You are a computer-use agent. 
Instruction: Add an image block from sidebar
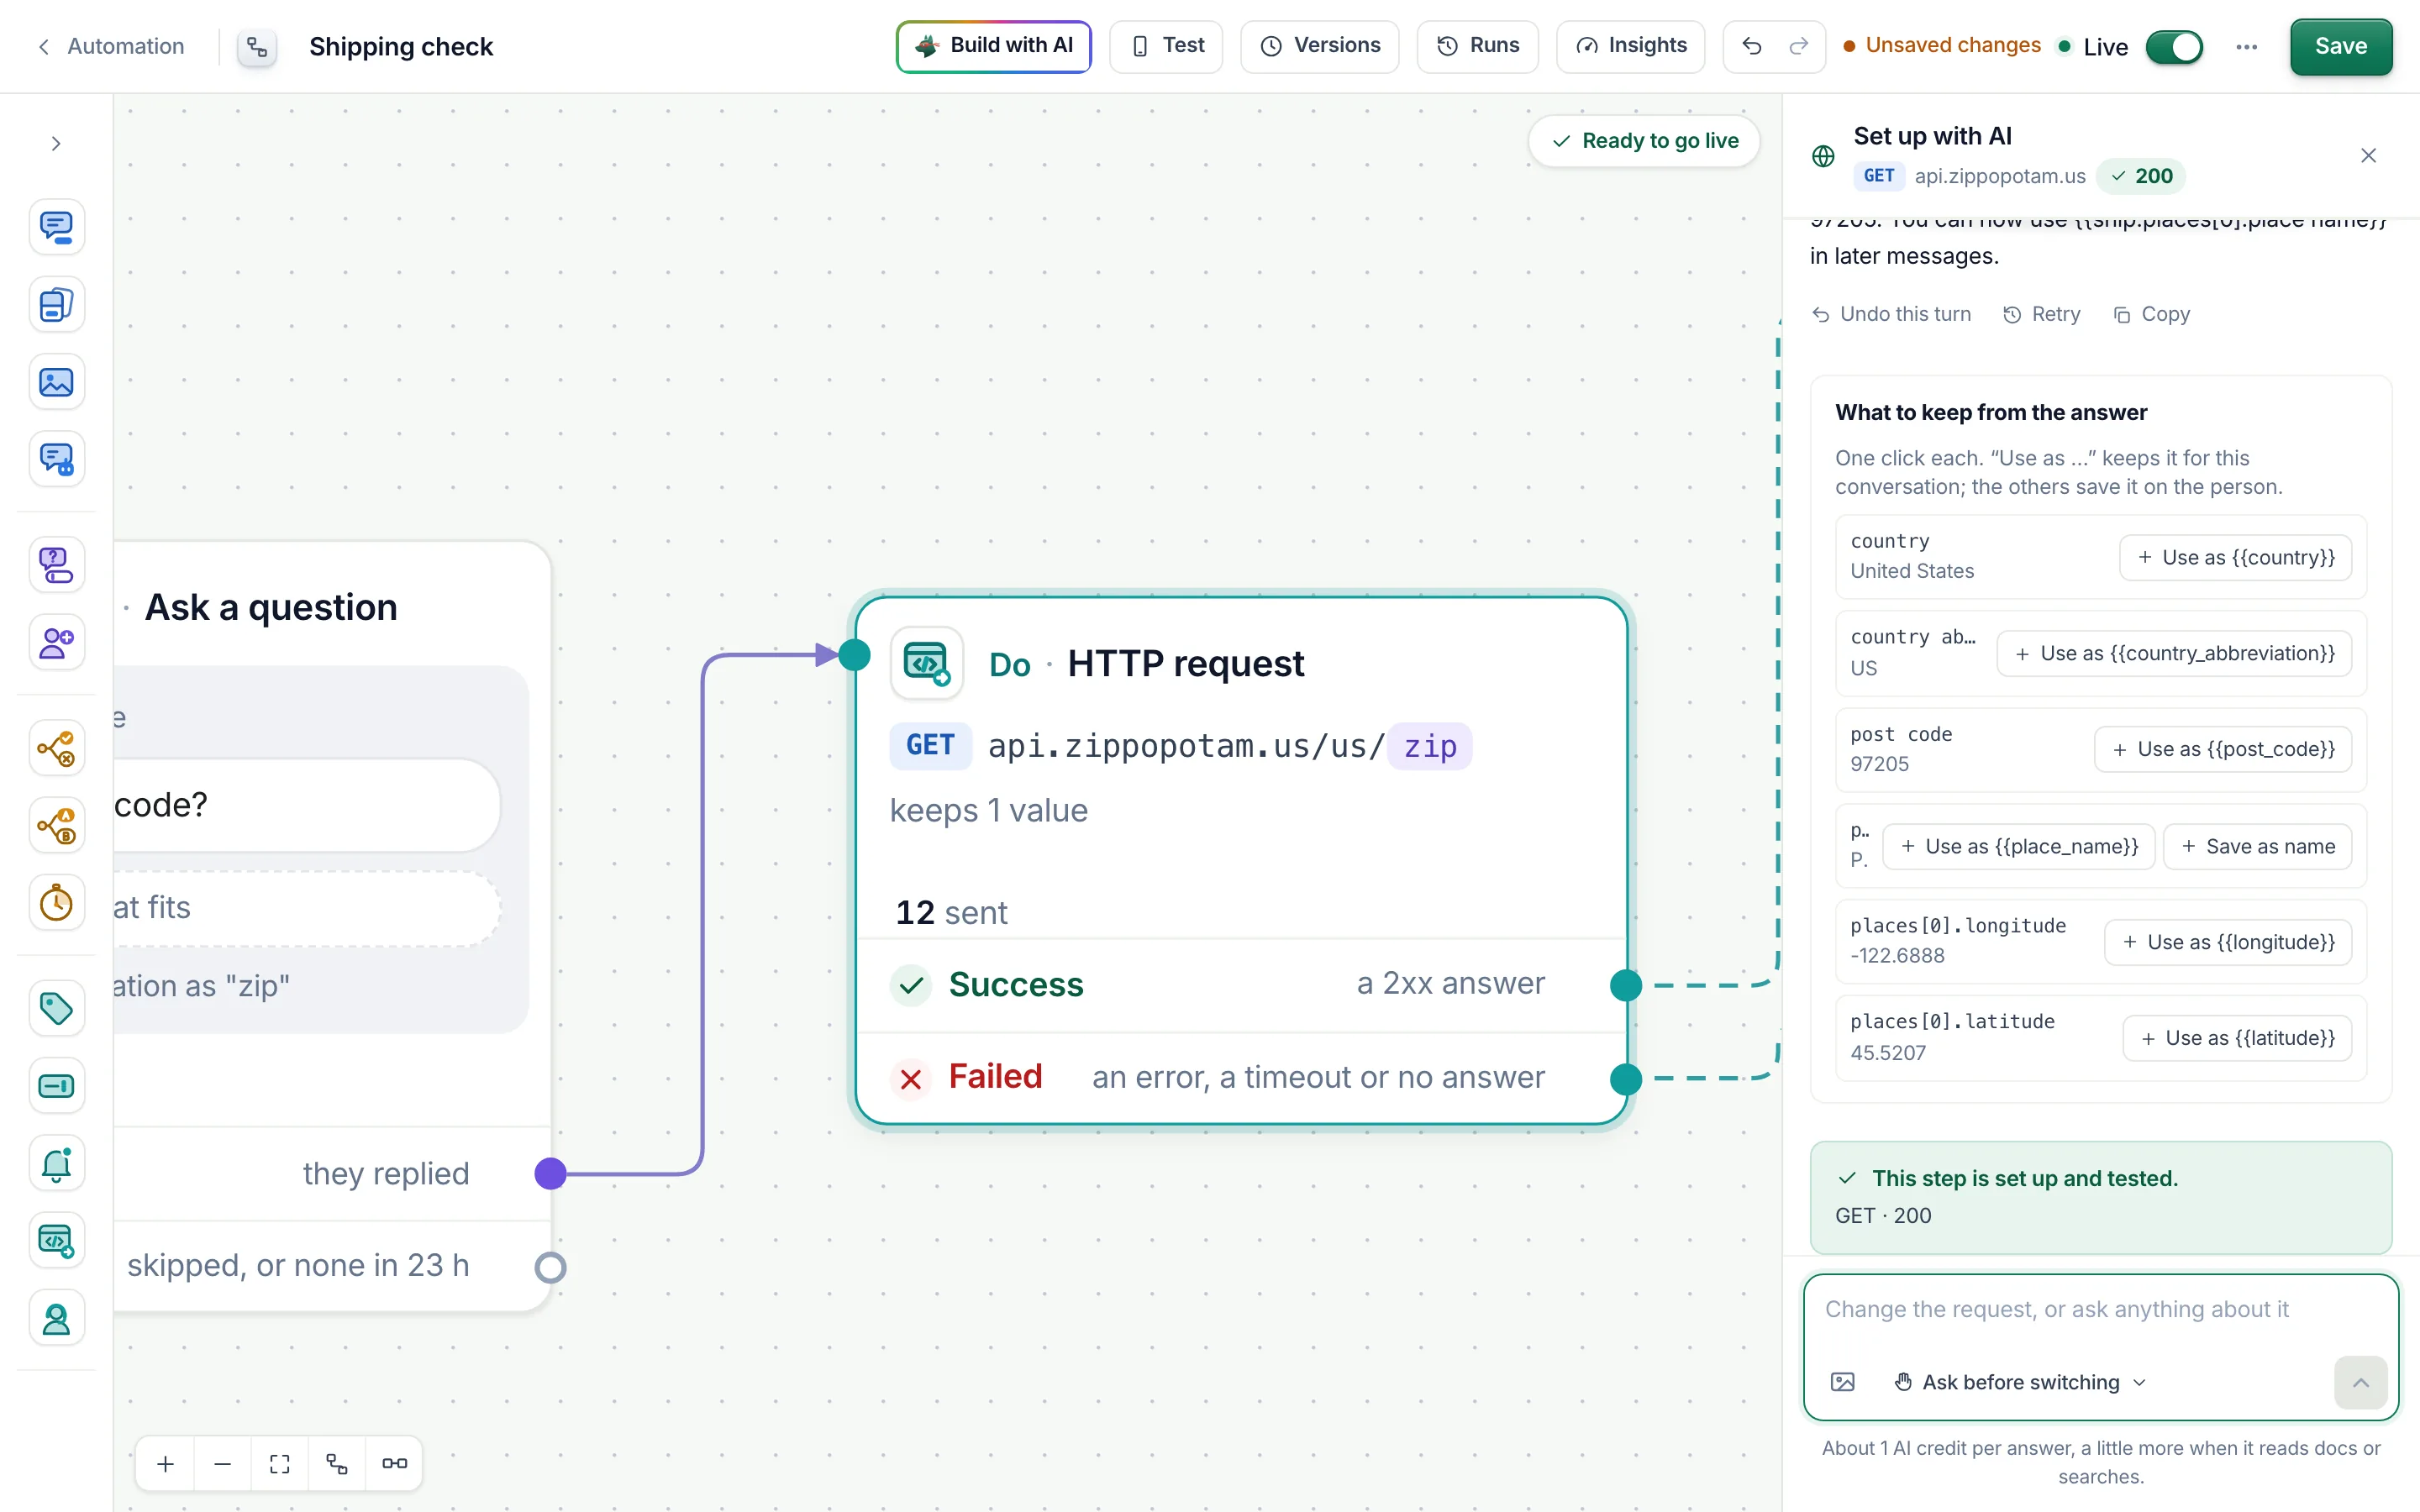coord(56,382)
